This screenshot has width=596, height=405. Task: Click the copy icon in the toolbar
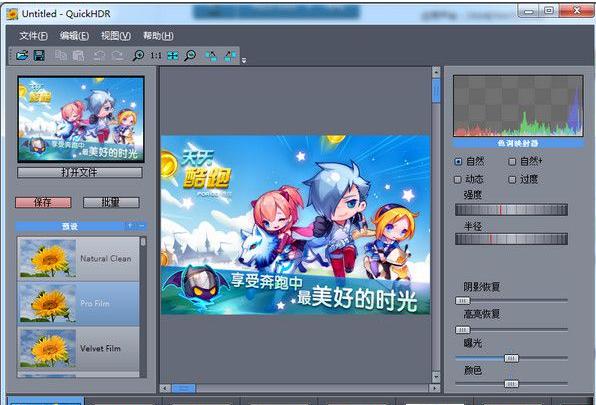pos(61,55)
